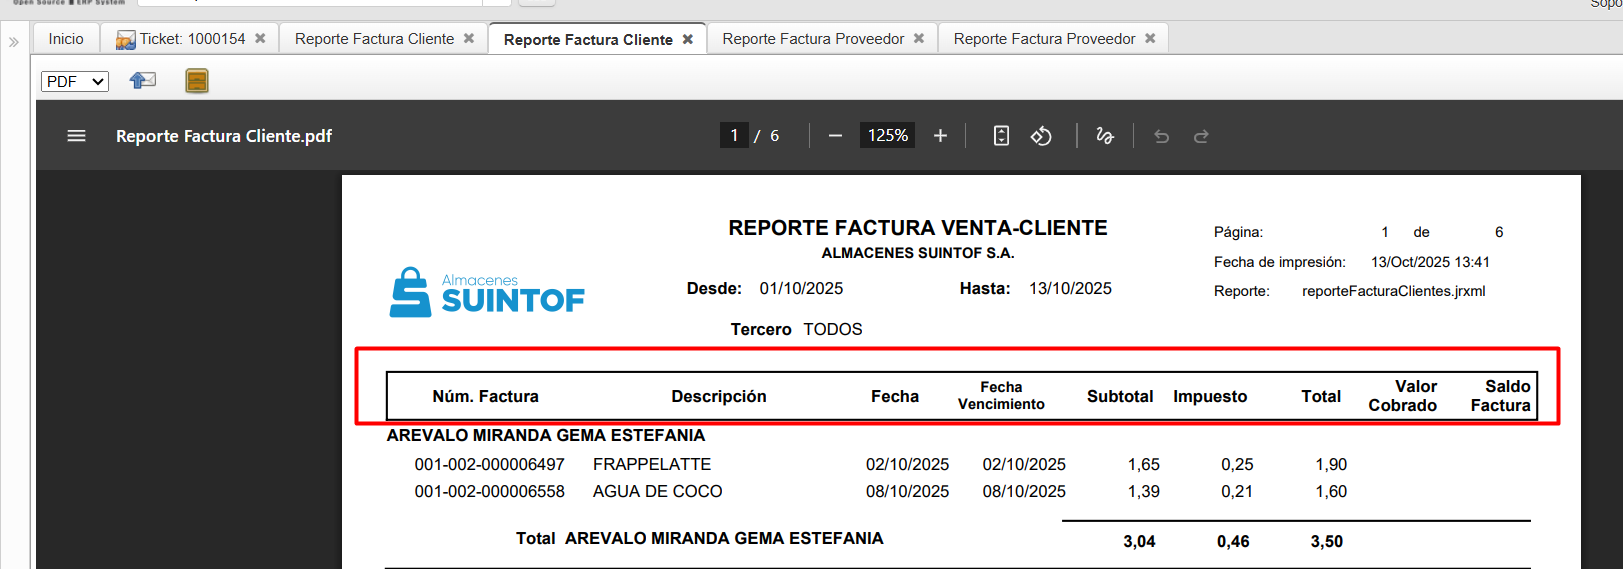Switch to first Reporte Factura Proveedor tab

click(x=812, y=39)
